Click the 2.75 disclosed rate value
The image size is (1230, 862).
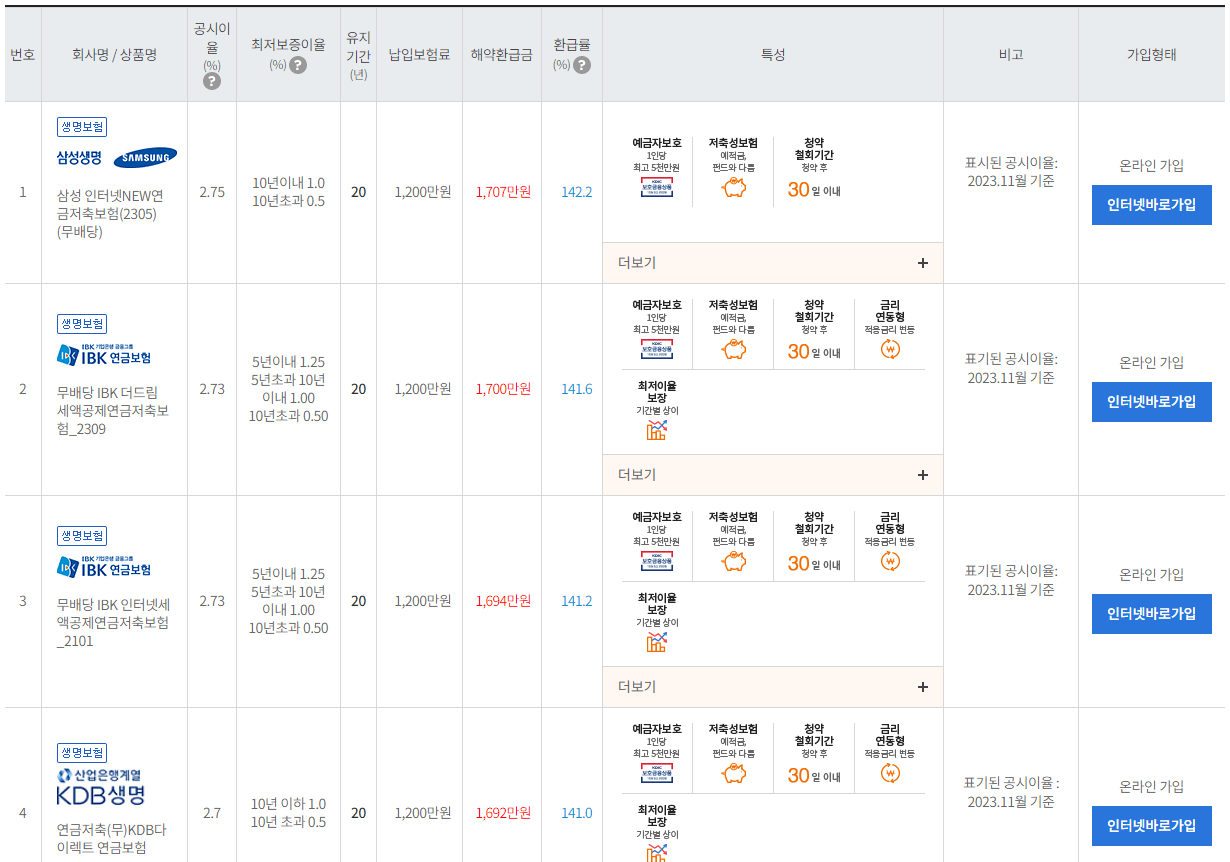[x=212, y=192]
